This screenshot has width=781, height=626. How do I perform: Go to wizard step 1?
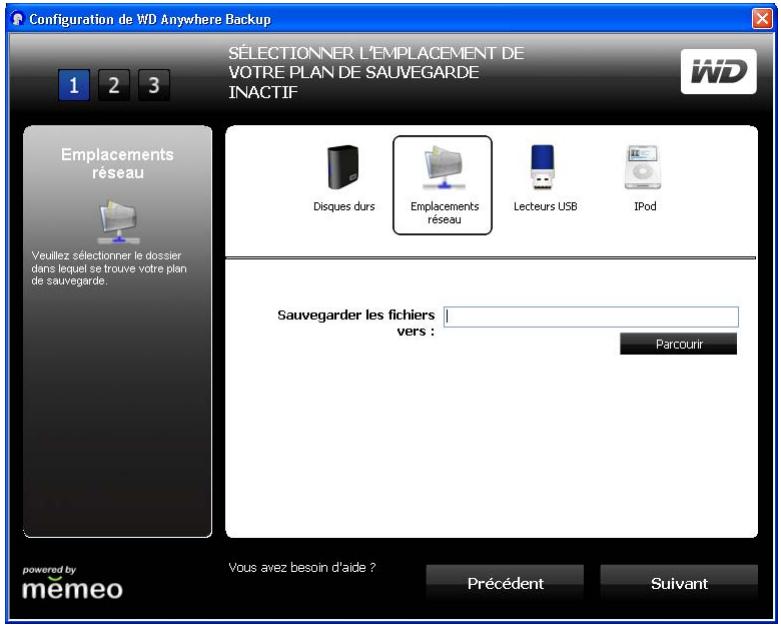[74, 85]
